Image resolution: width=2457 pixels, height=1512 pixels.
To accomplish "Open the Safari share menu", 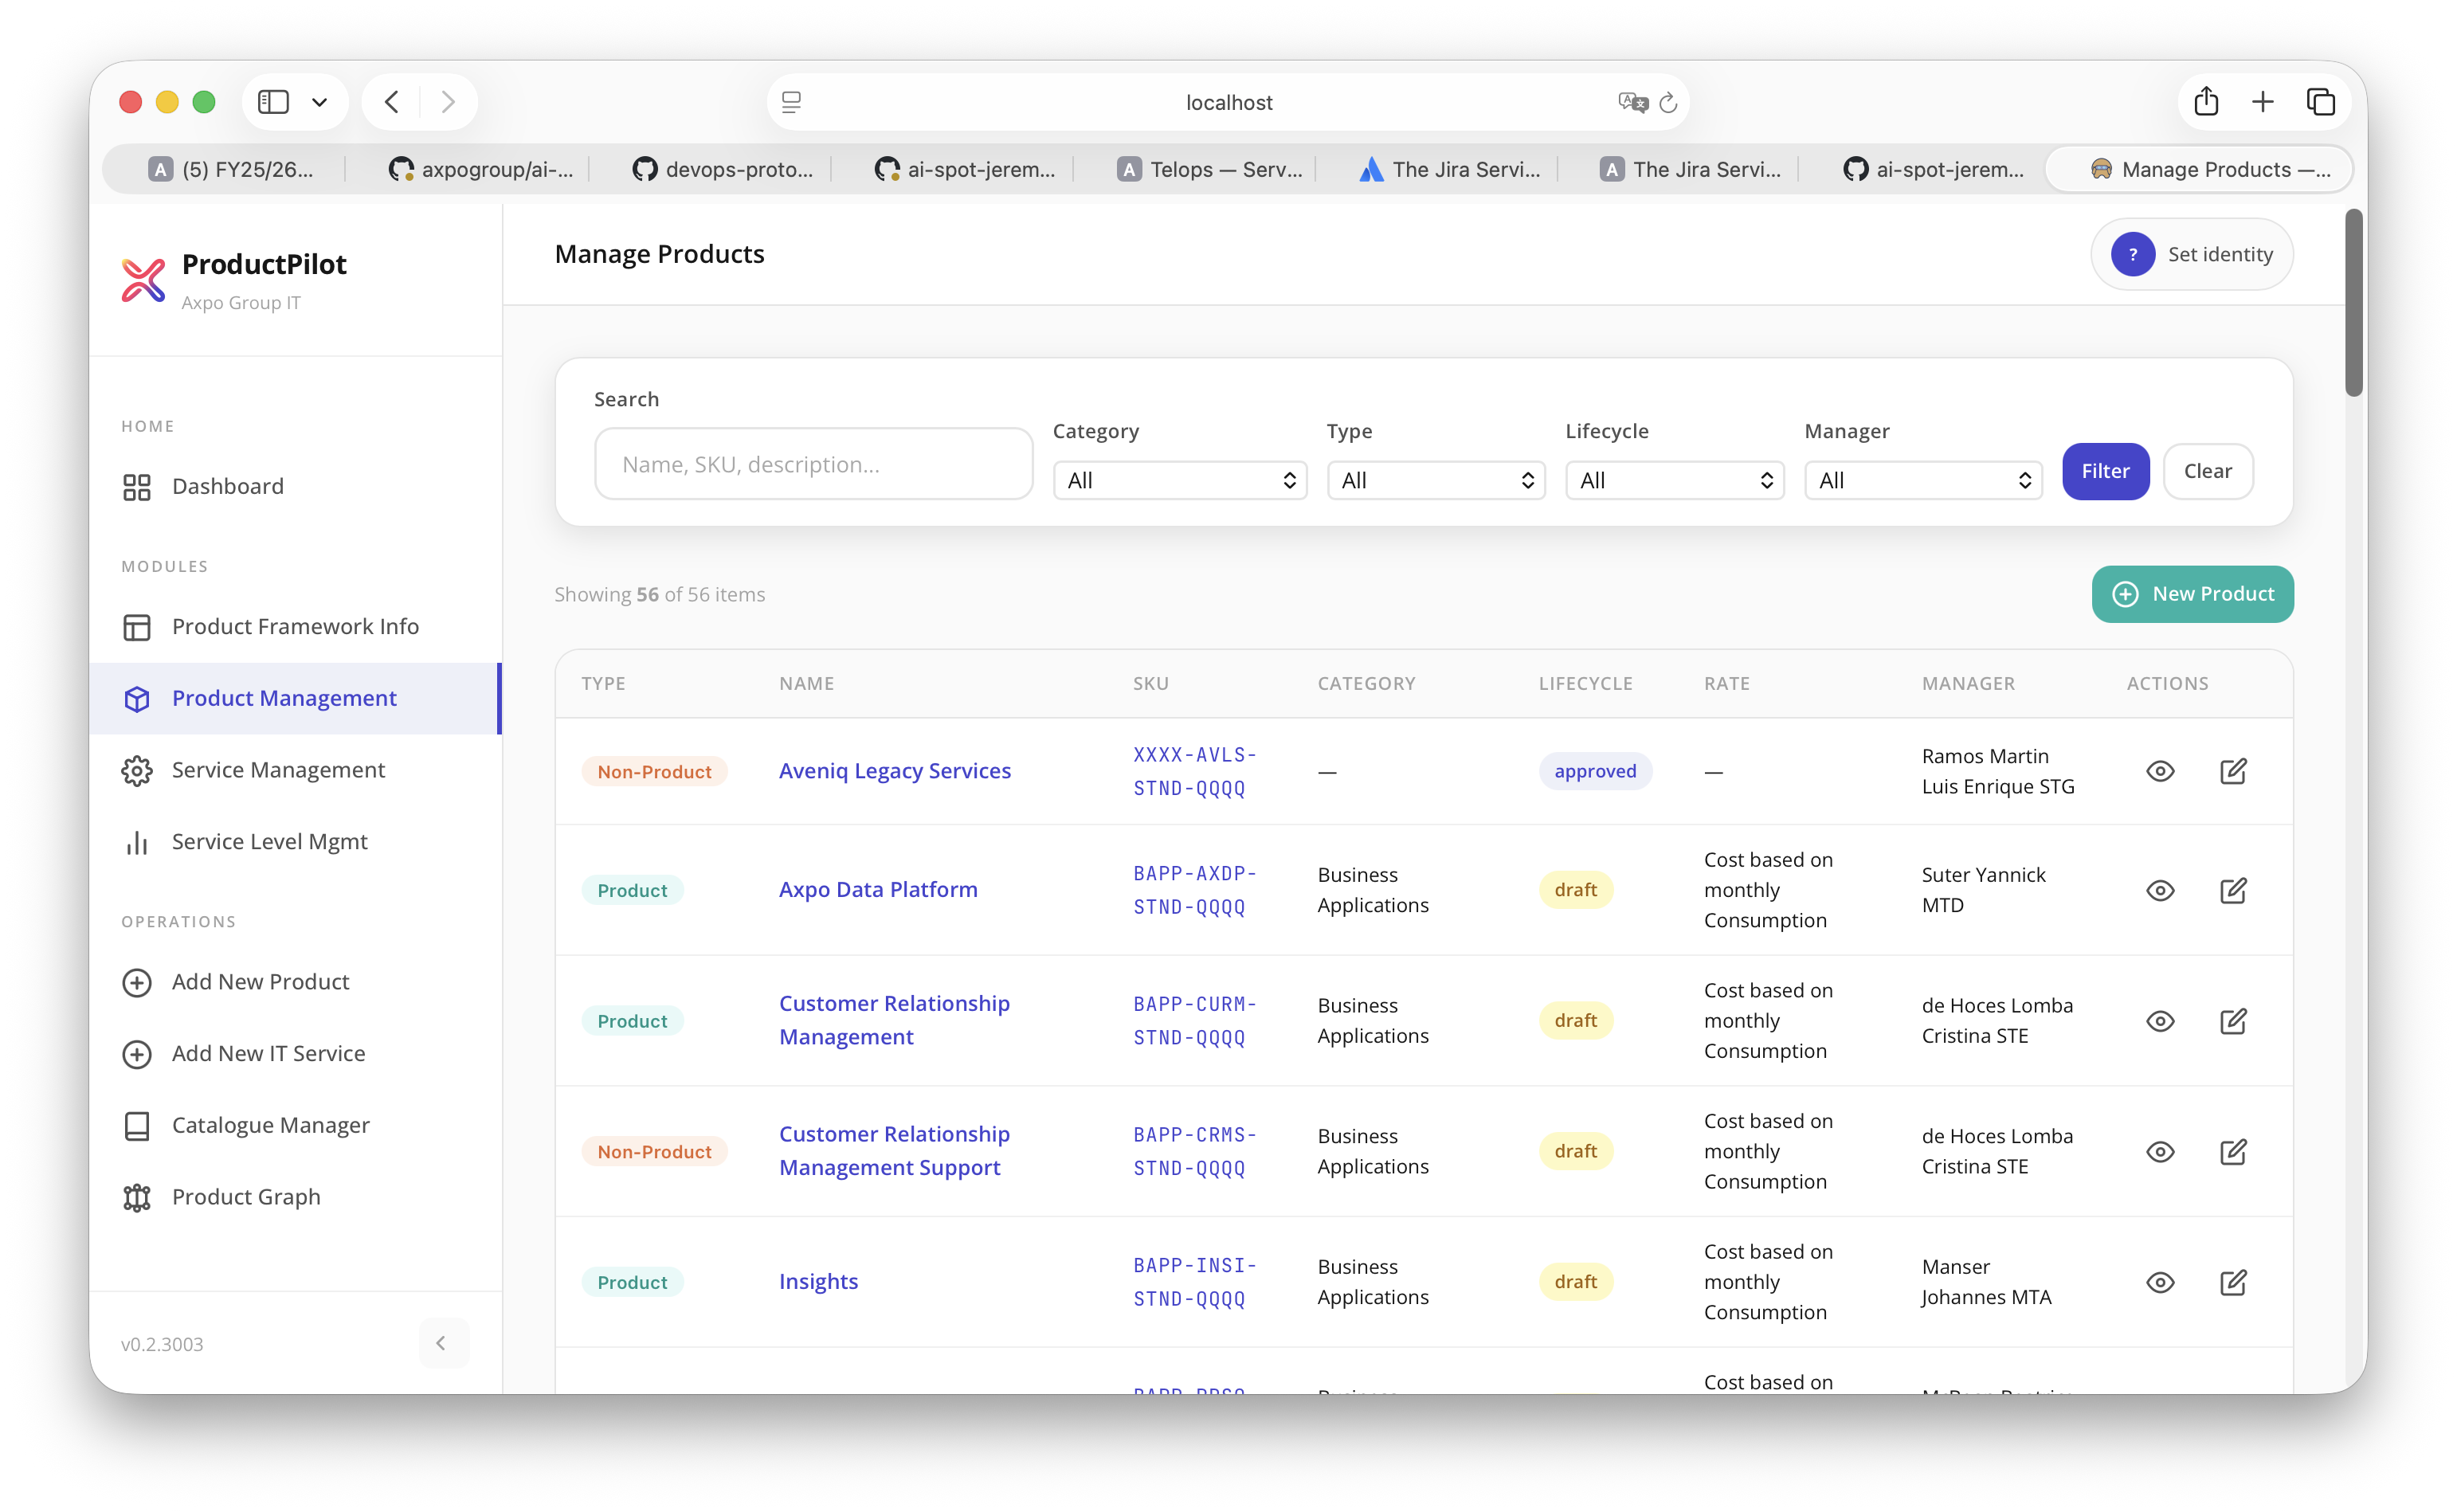I will pos(2206,101).
